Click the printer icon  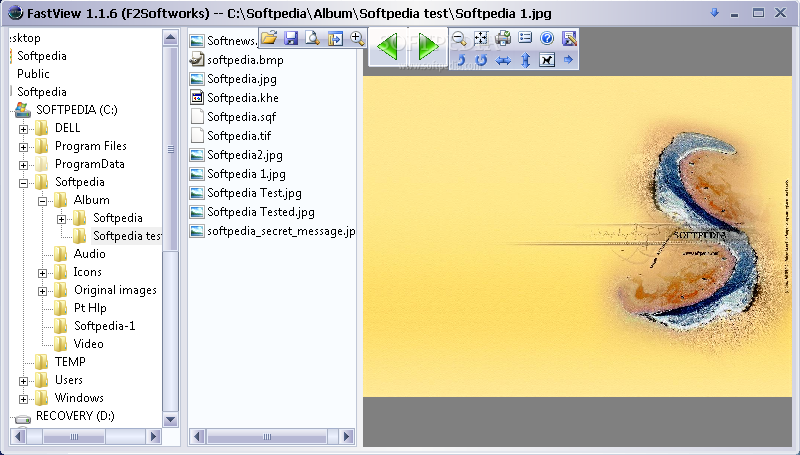503,38
